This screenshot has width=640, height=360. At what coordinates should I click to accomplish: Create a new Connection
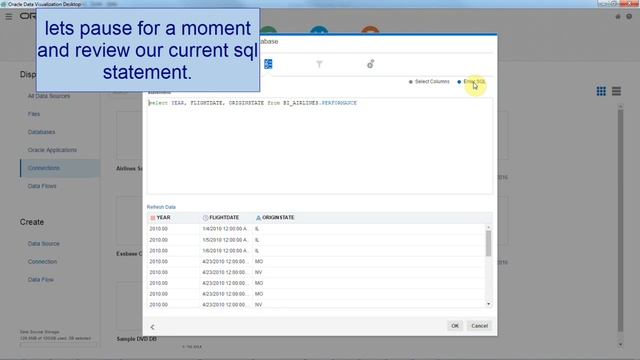tap(42, 261)
